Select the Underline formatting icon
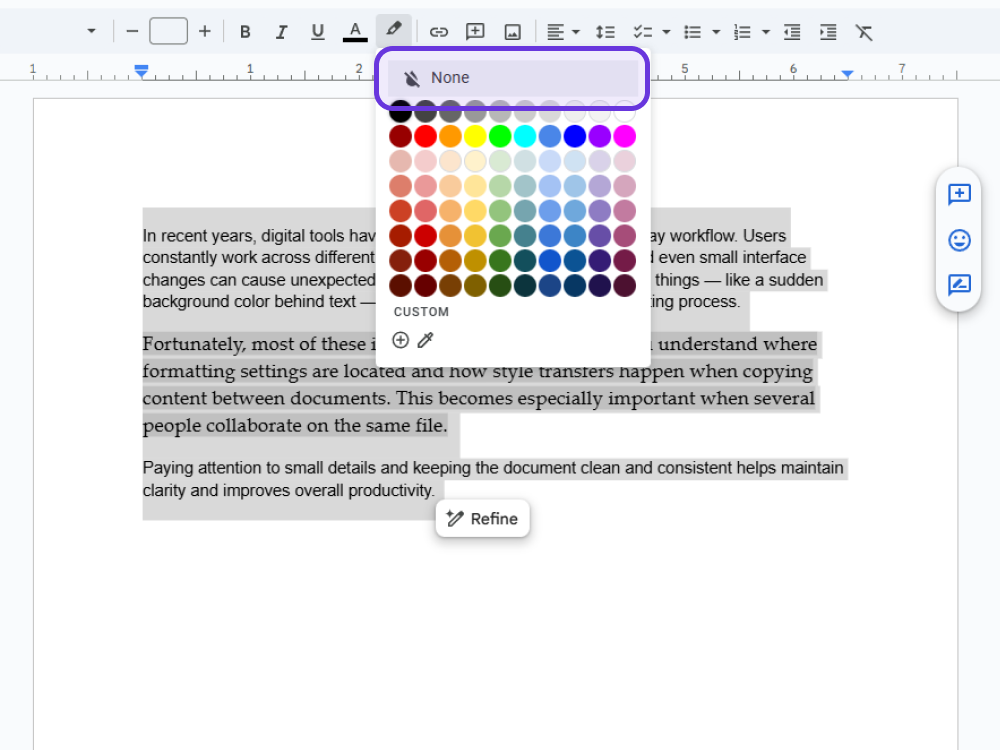 [317, 31]
